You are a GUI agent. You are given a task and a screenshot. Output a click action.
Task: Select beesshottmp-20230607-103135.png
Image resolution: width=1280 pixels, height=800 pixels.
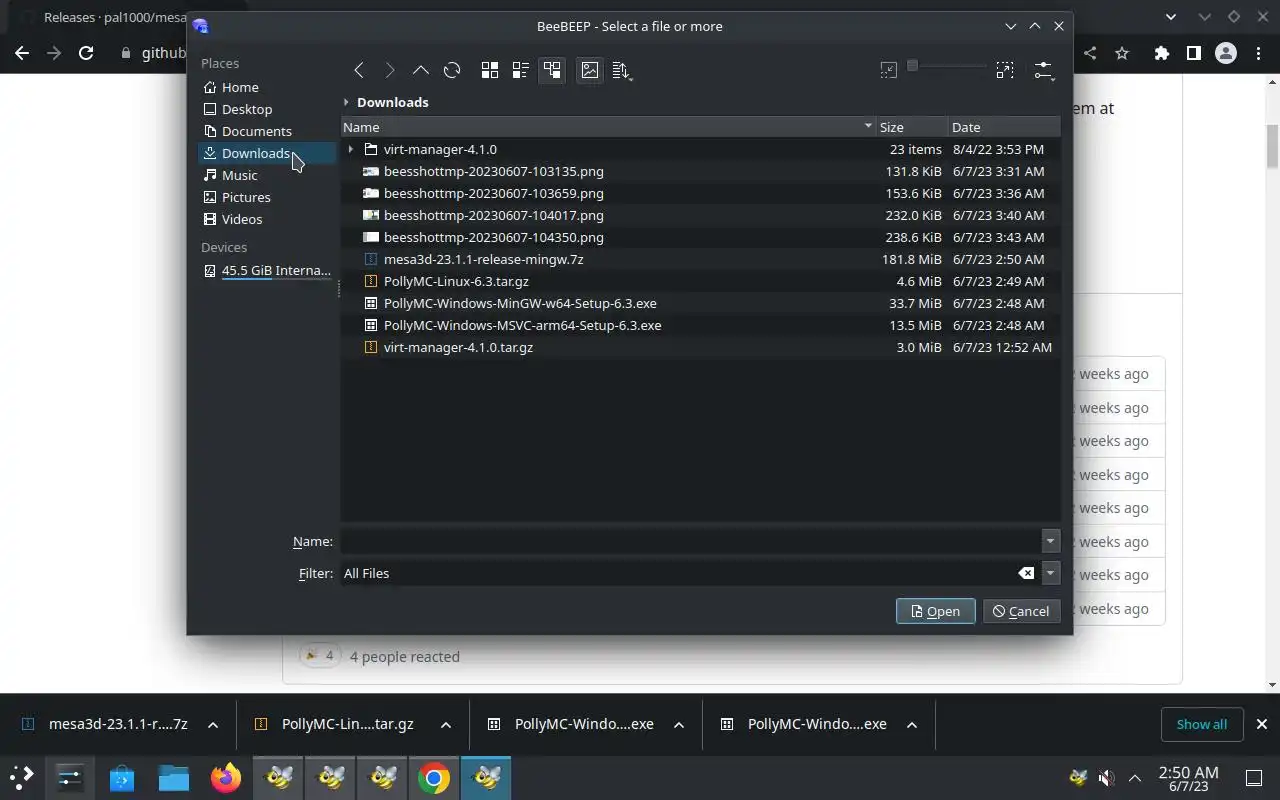tap(700, 171)
